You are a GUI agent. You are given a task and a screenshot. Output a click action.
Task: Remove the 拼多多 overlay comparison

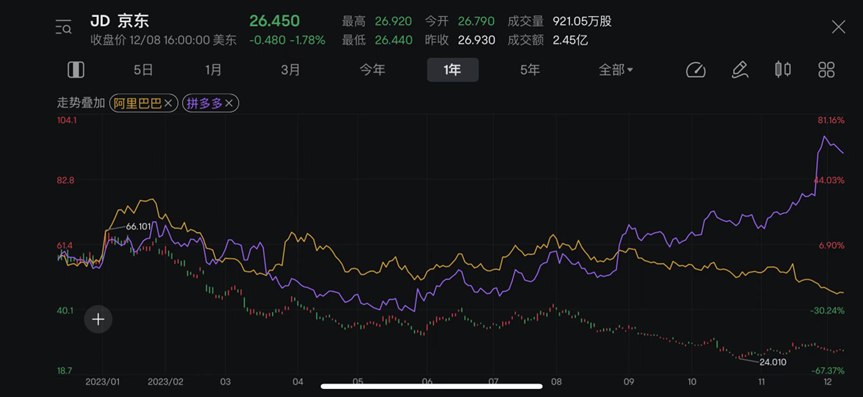click(229, 103)
